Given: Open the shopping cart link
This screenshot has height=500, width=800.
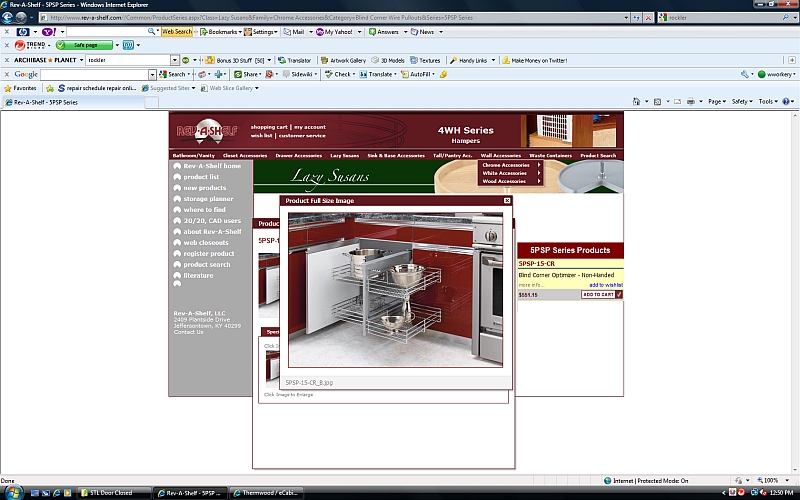Looking at the screenshot, I should (269, 127).
